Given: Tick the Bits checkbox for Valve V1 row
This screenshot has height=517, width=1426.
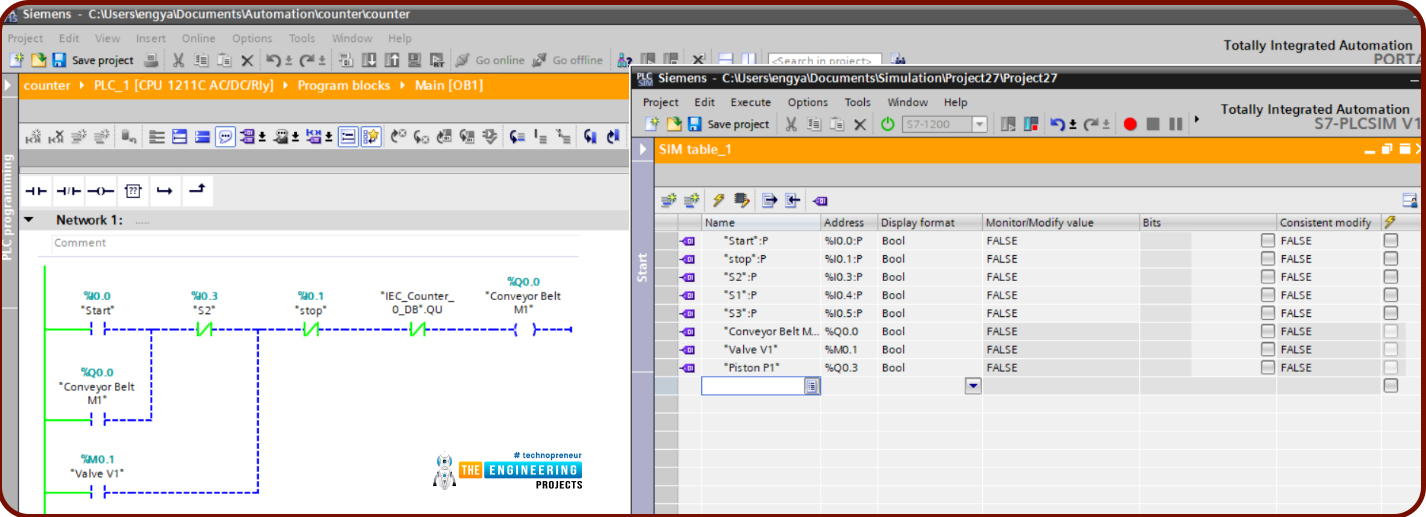Looking at the screenshot, I should (x=1268, y=350).
